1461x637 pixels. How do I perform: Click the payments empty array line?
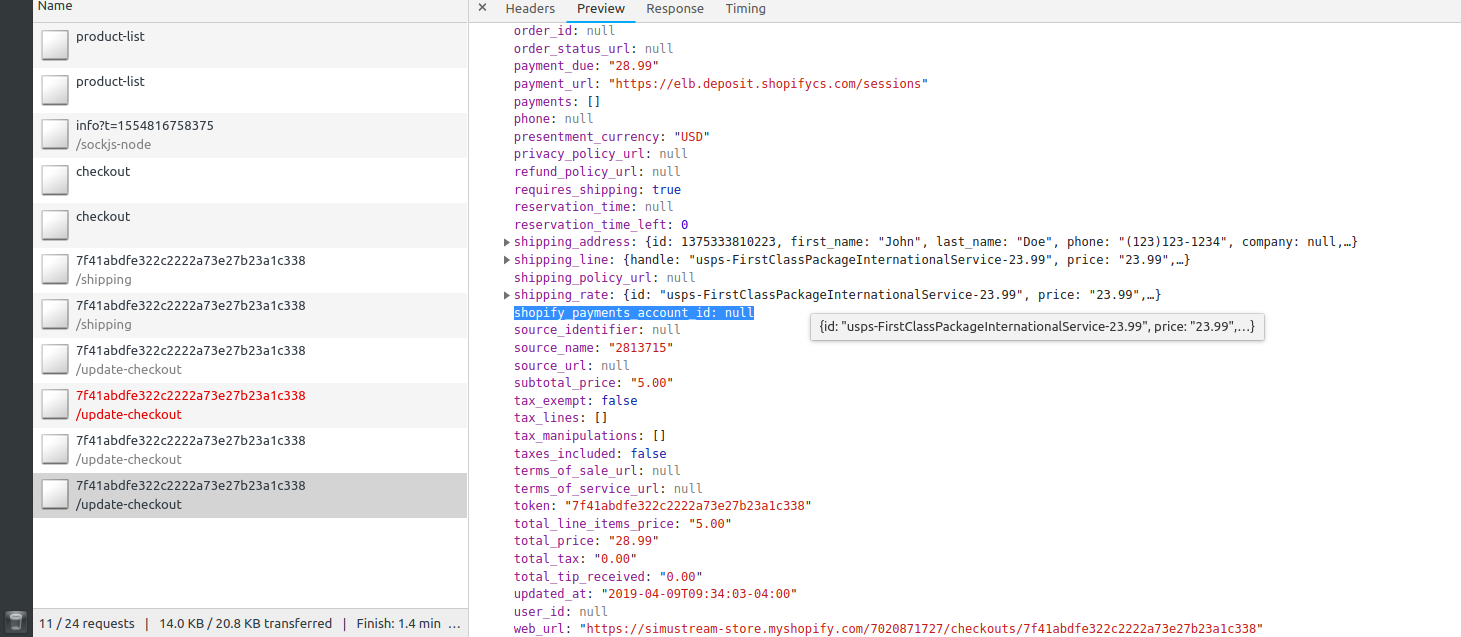pos(557,101)
